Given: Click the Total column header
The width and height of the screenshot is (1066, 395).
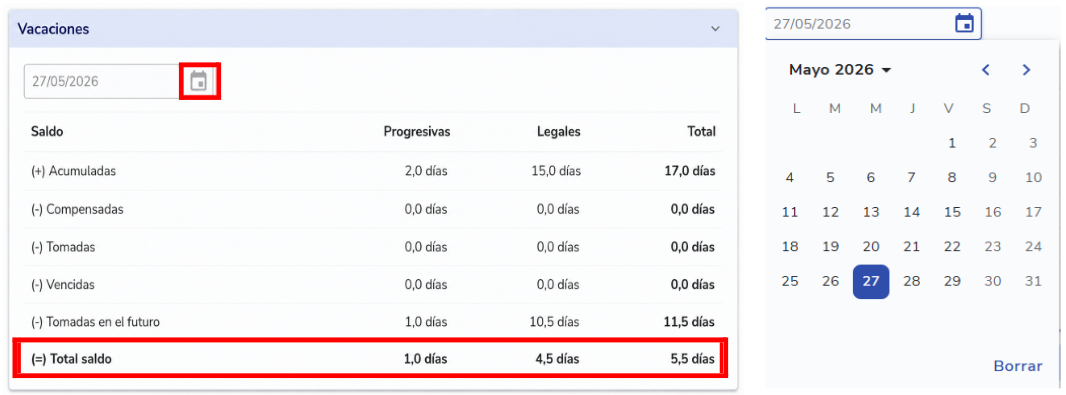Looking at the screenshot, I should tap(701, 132).
